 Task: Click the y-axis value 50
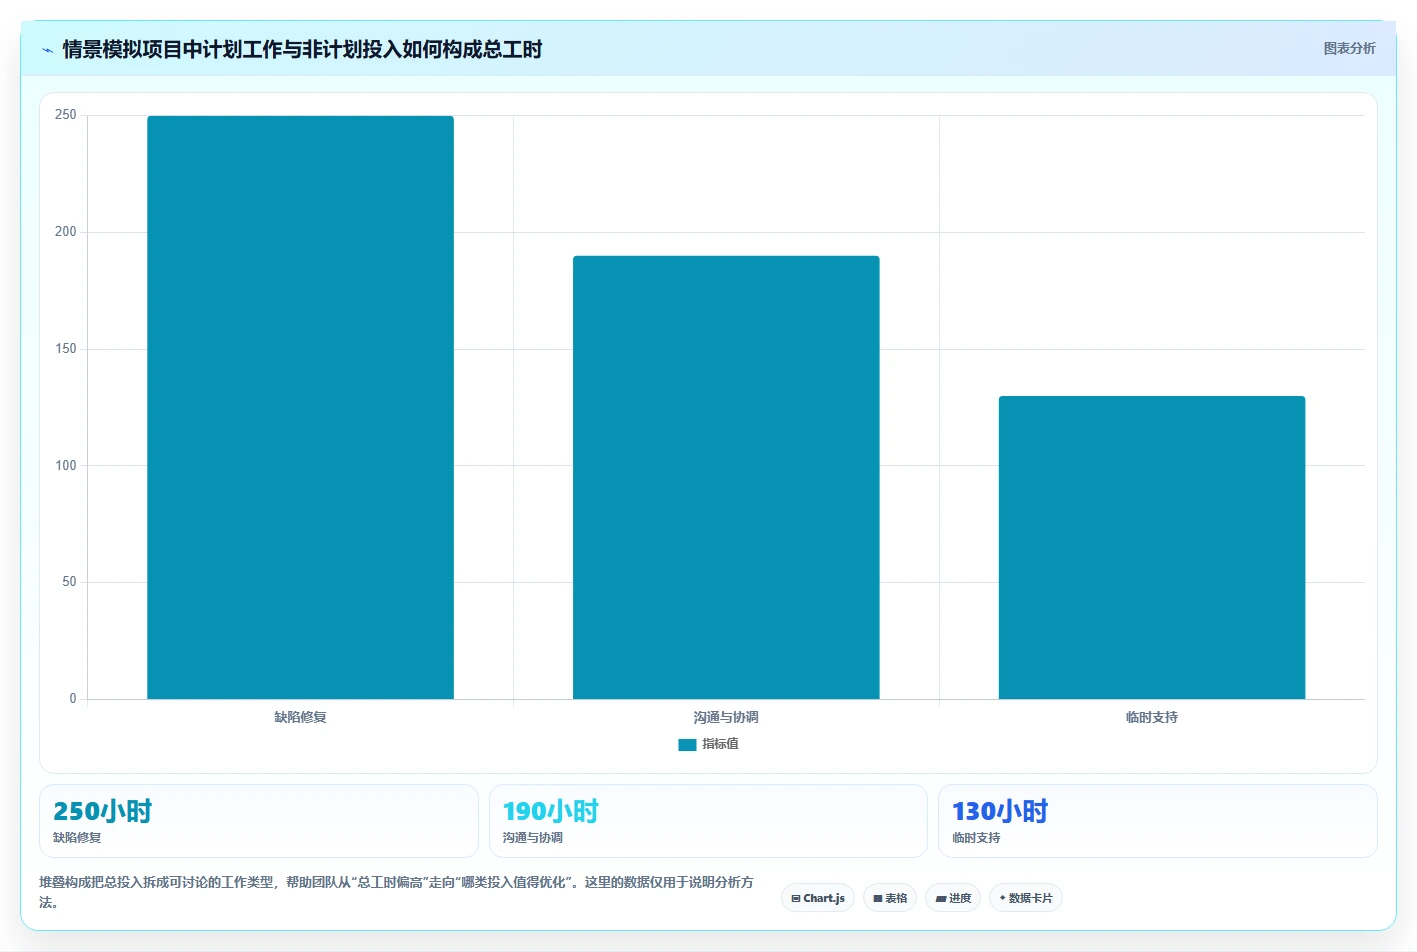69,582
